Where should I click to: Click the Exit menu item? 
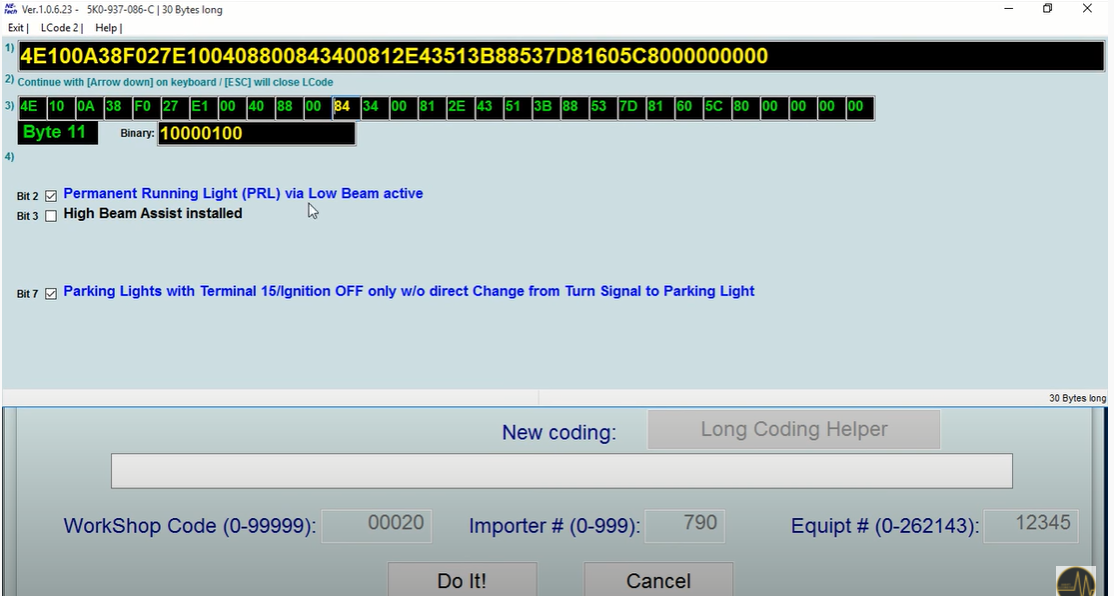pyautogui.click(x=15, y=27)
